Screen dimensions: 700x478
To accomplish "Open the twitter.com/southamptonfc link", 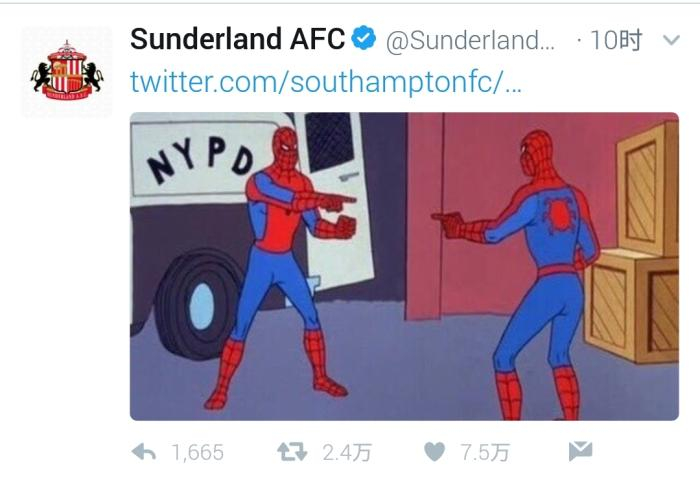I will pos(325,82).
